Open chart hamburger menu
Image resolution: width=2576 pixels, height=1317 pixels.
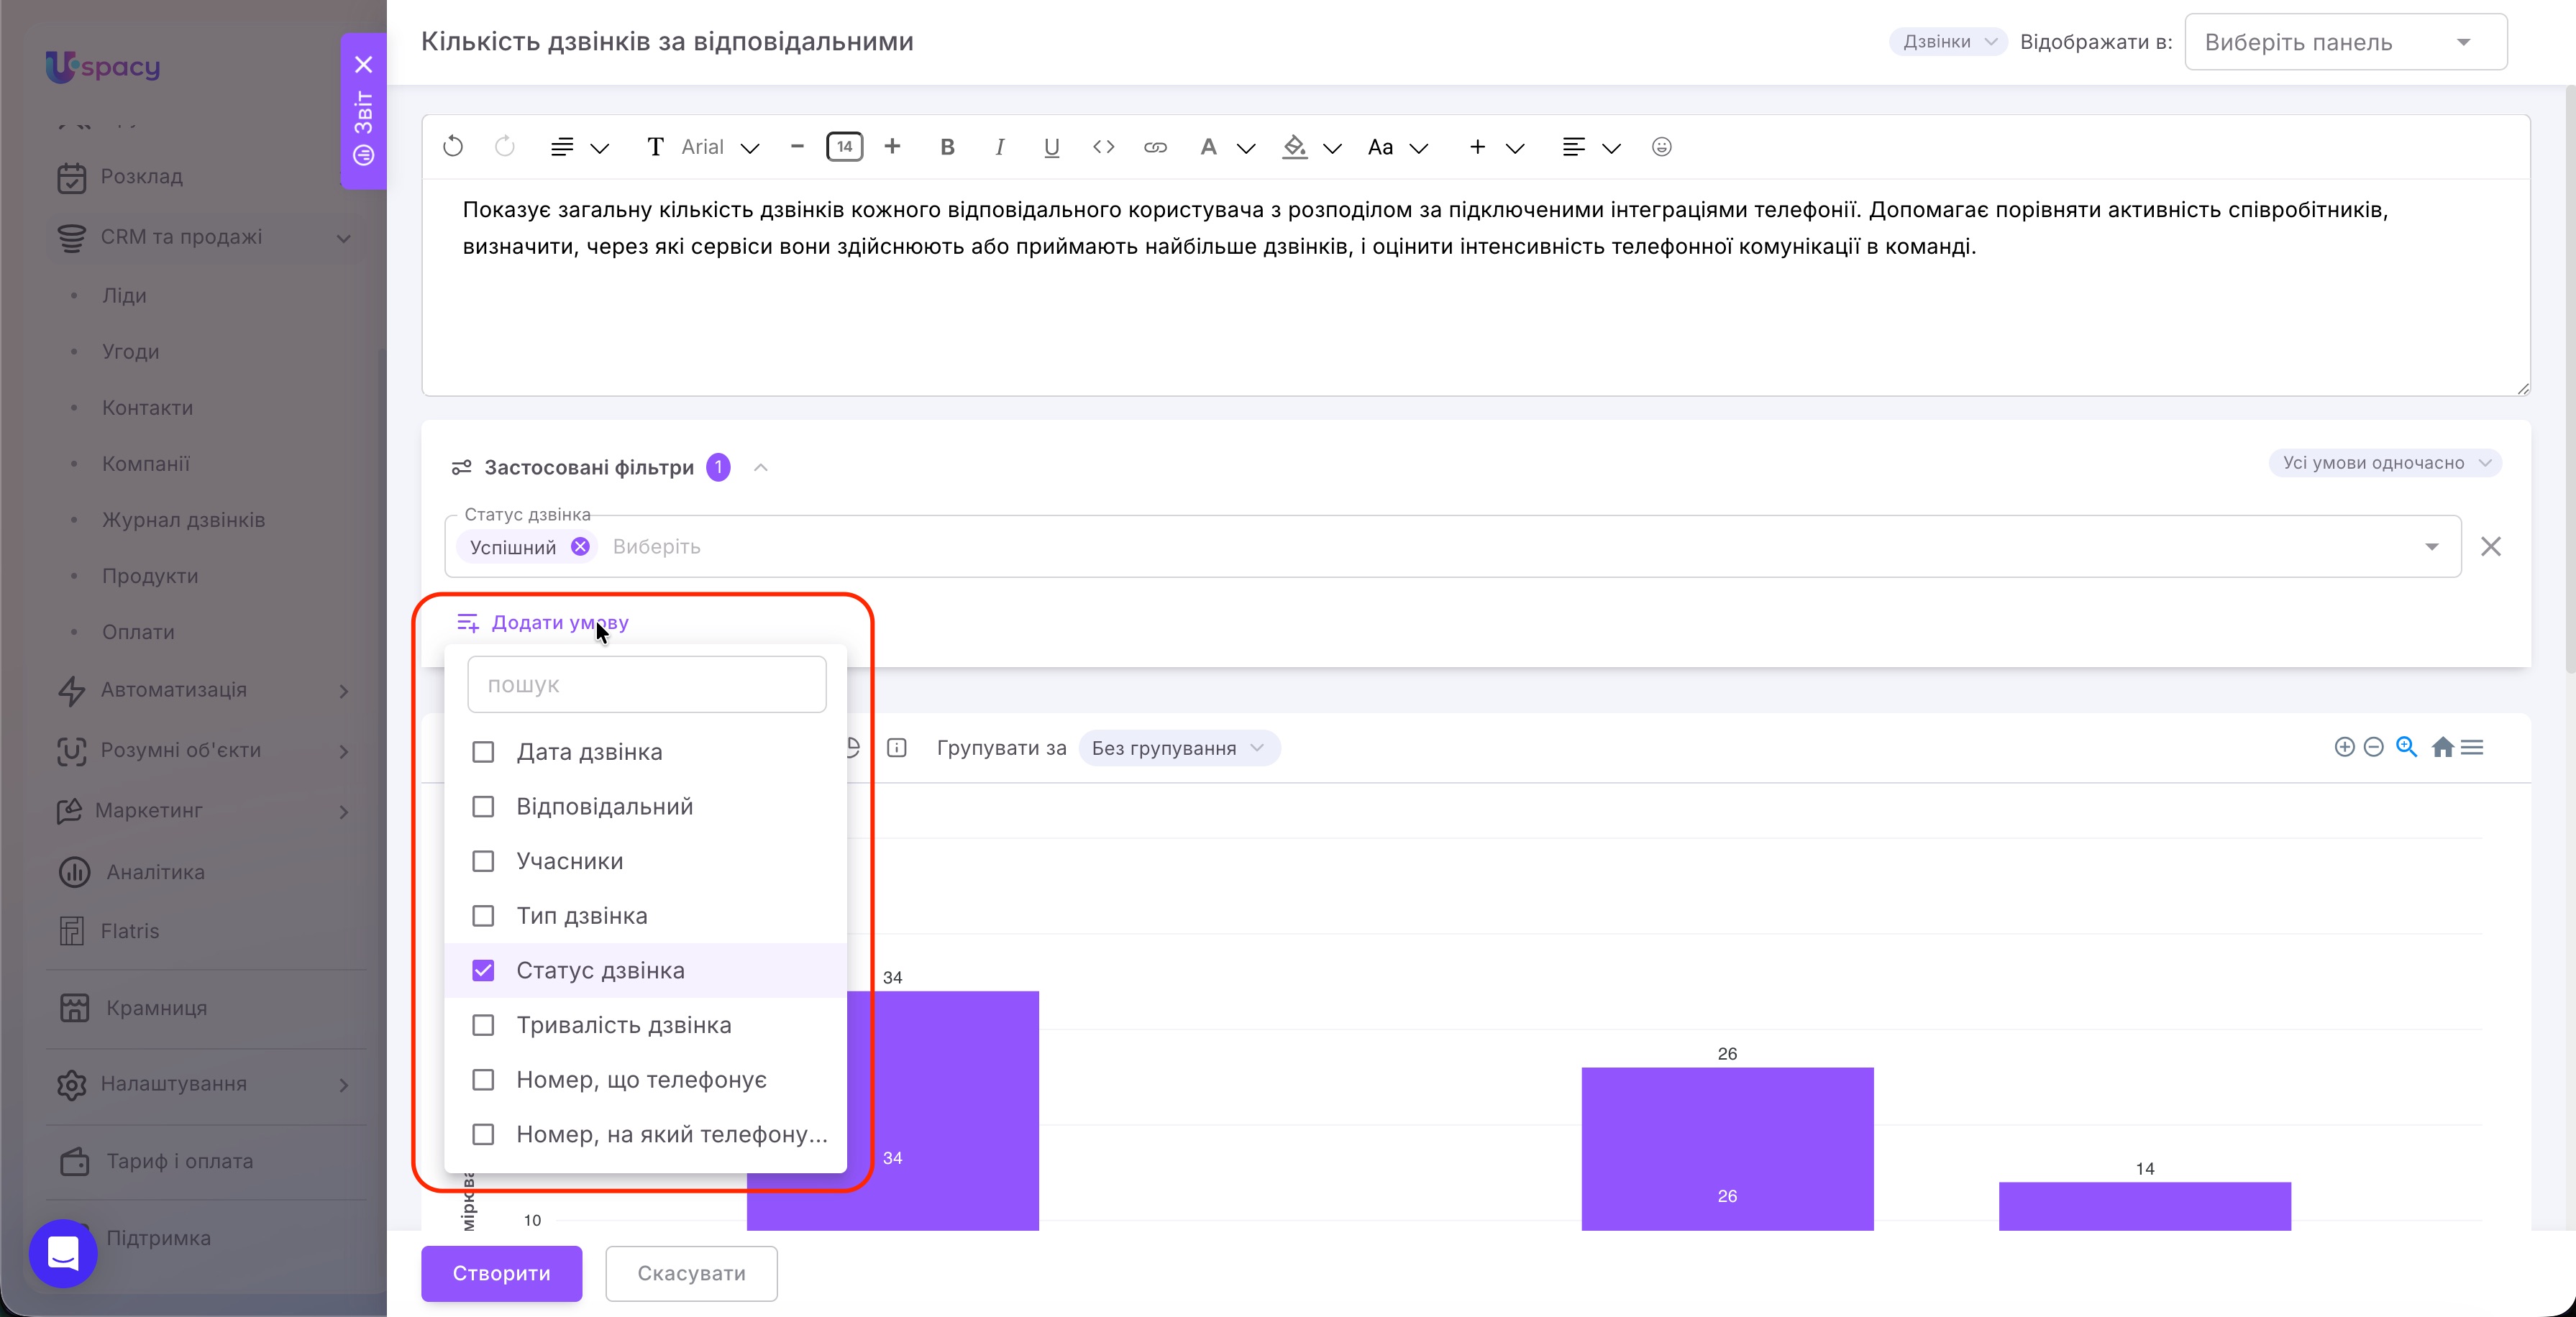tap(2472, 747)
